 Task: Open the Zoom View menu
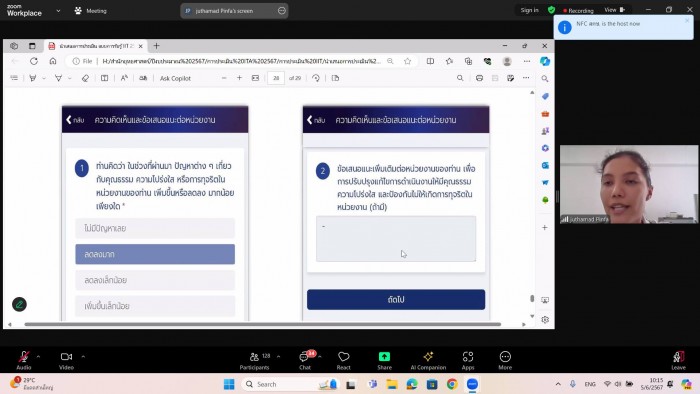[x=615, y=10]
